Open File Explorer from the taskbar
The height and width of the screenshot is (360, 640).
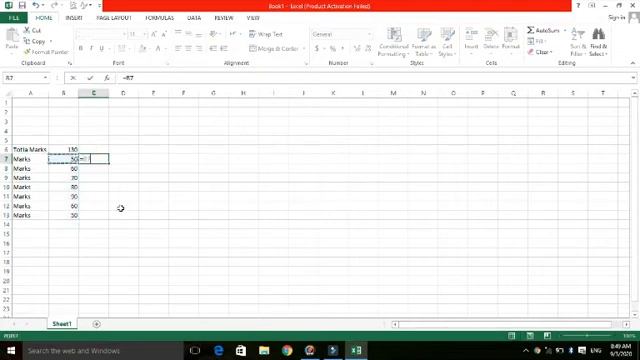pos(264,351)
